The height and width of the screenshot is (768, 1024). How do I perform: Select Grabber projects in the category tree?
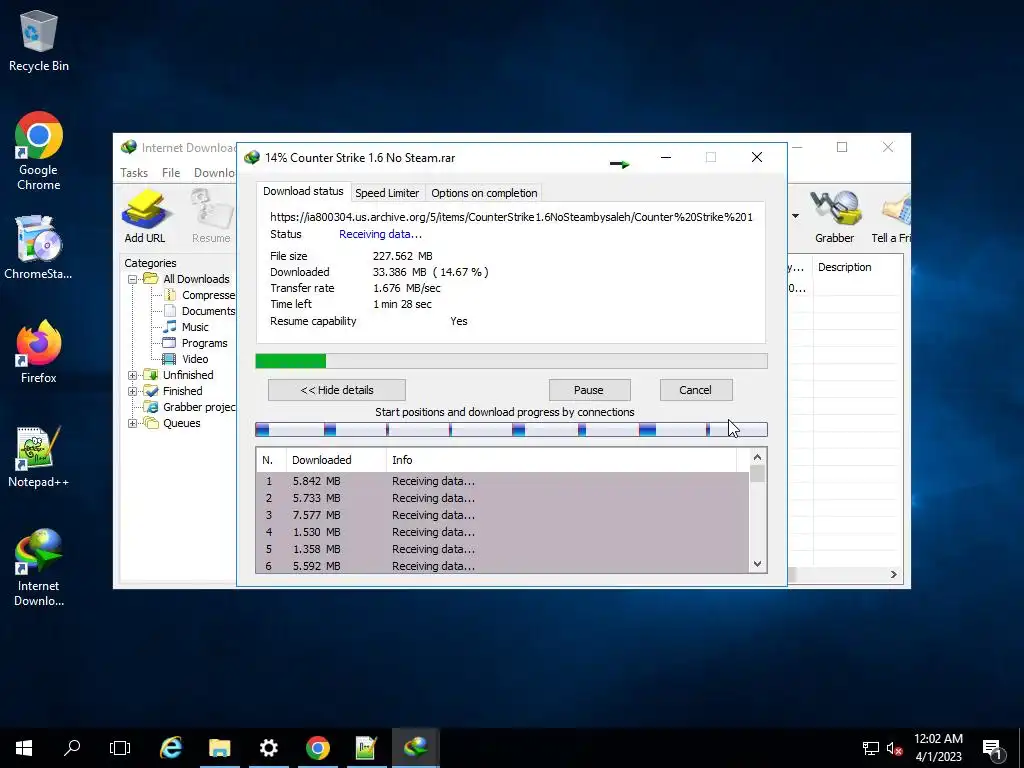pos(199,407)
